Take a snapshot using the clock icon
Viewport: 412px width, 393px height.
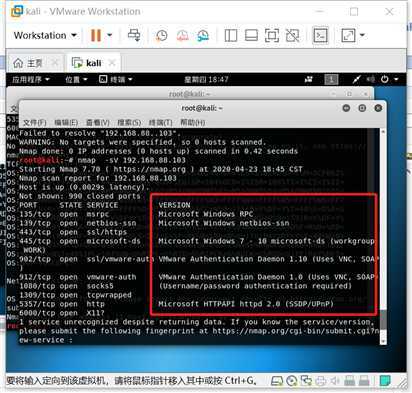tap(162, 35)
